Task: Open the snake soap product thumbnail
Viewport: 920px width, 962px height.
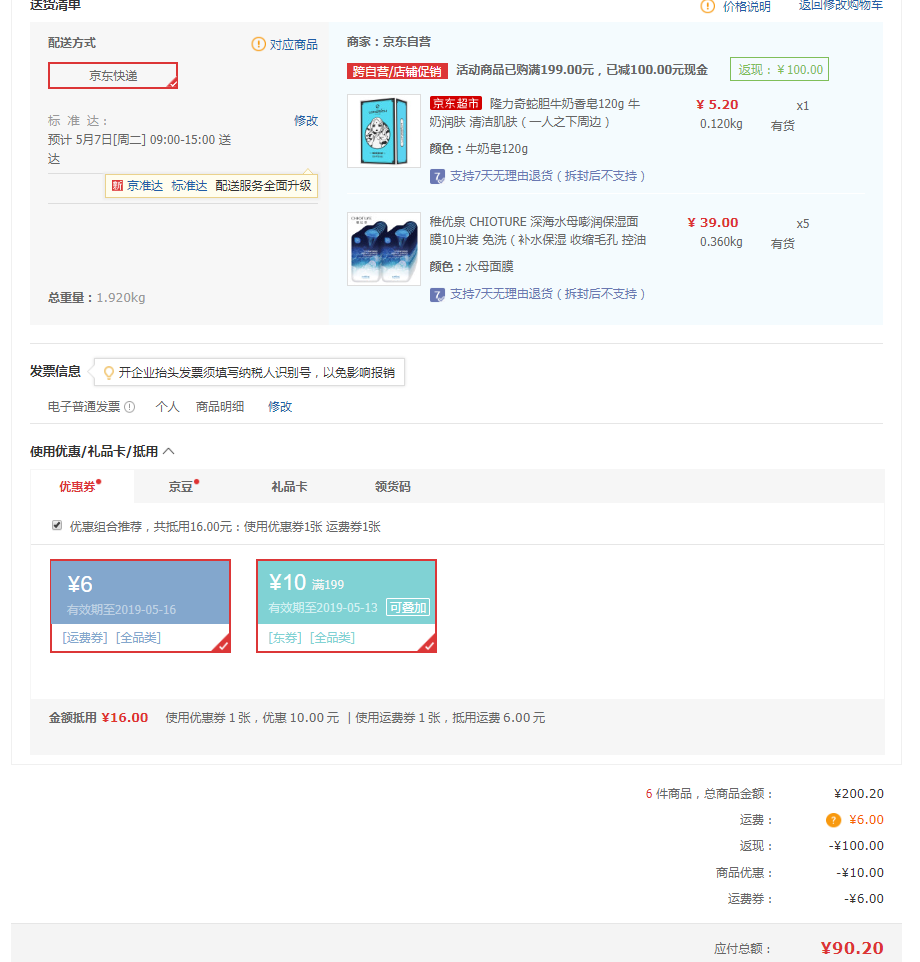Action: point(384,131)
